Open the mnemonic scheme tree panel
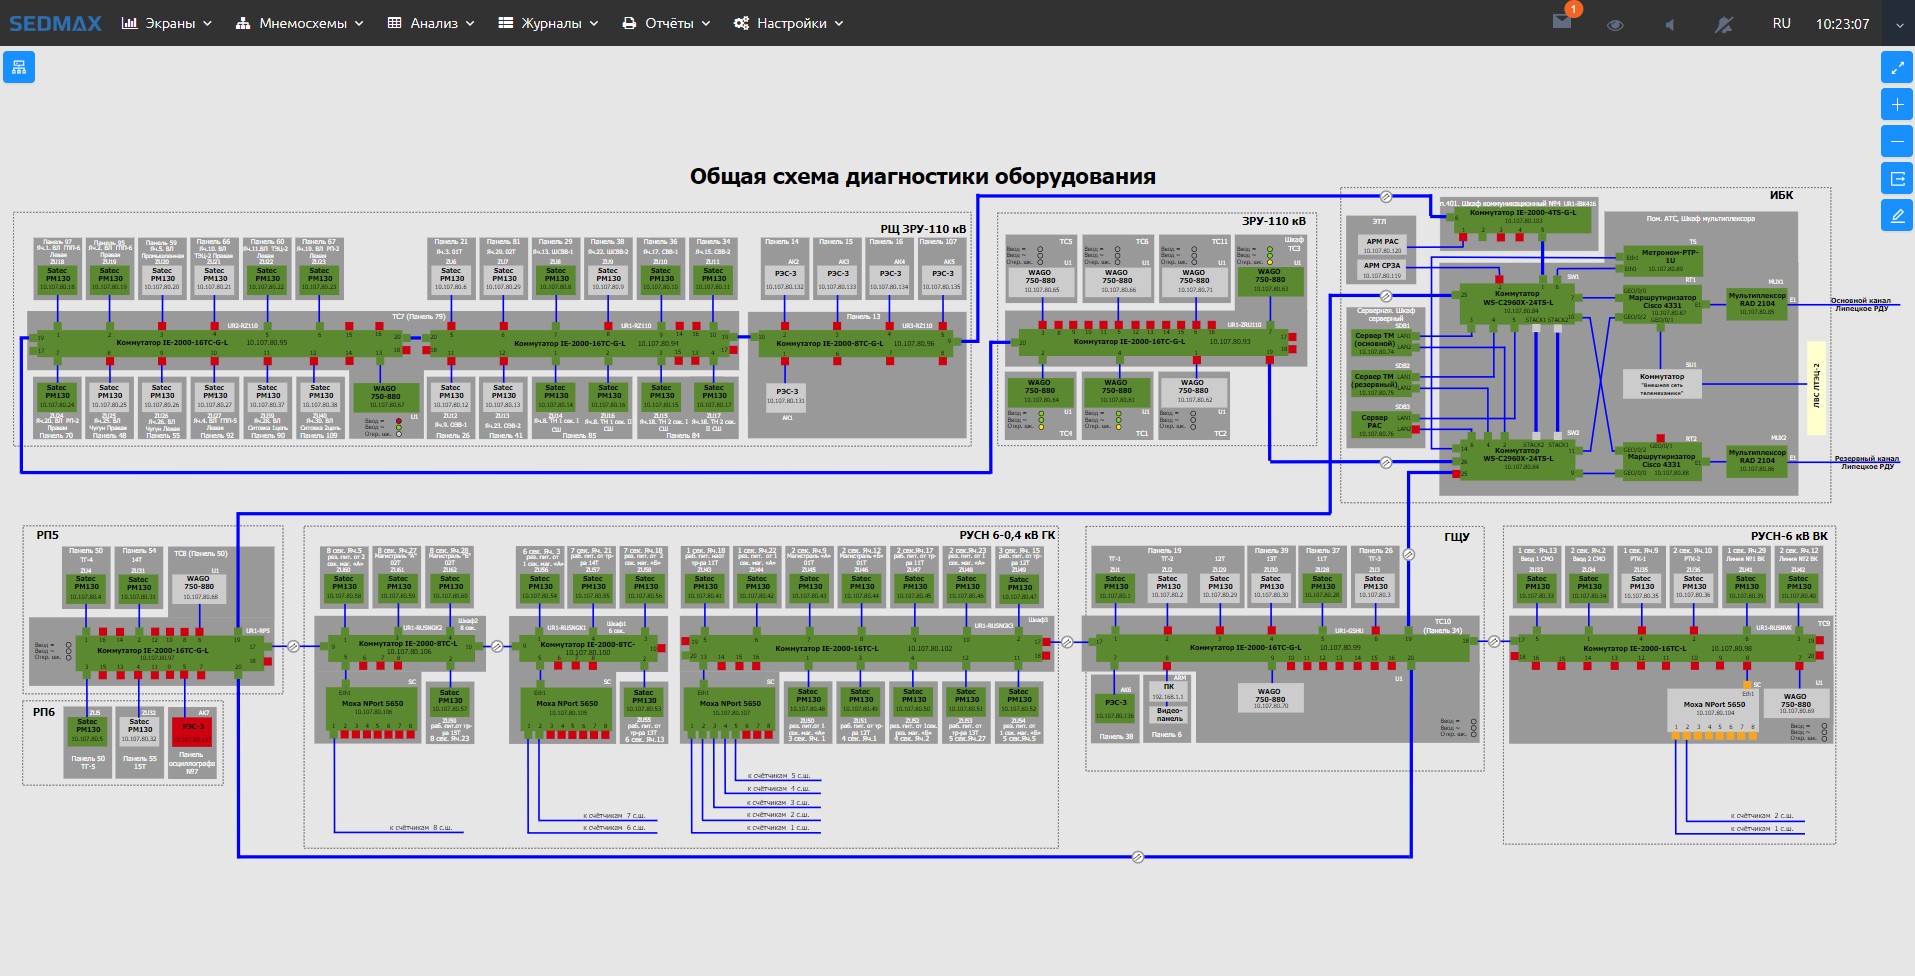 (19, 67)
